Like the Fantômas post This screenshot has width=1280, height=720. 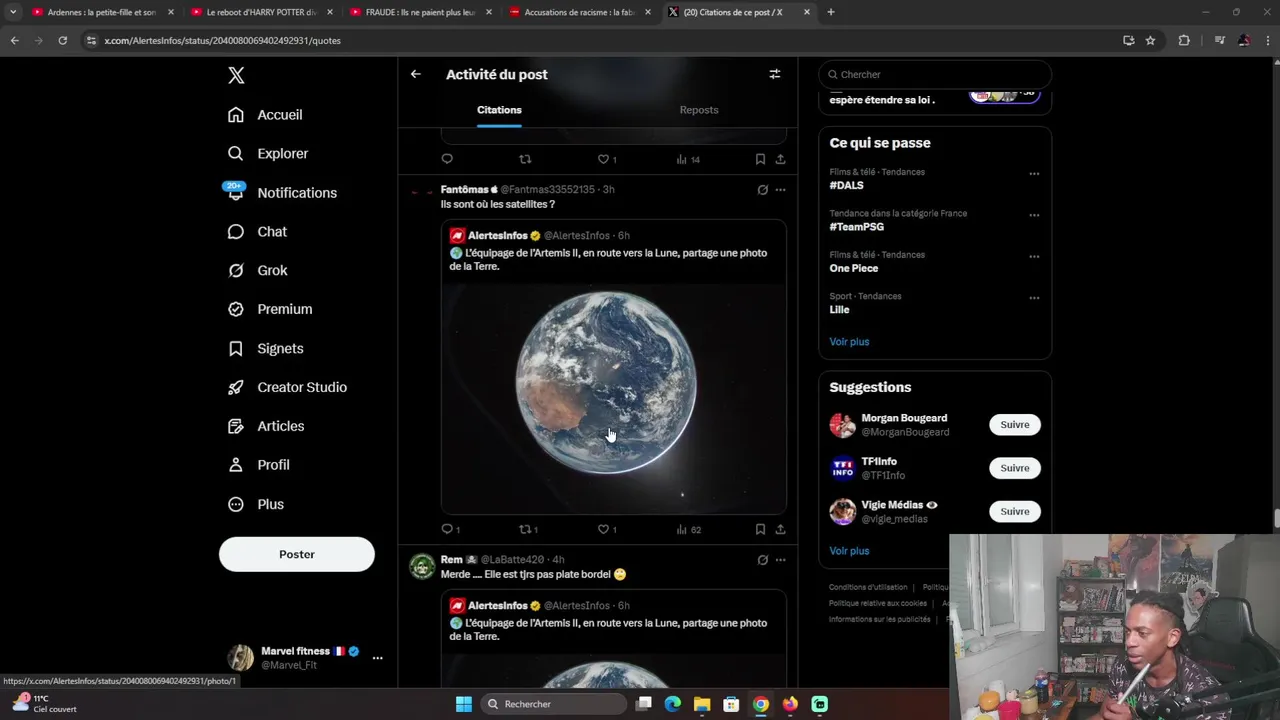[x=606, y=529]
